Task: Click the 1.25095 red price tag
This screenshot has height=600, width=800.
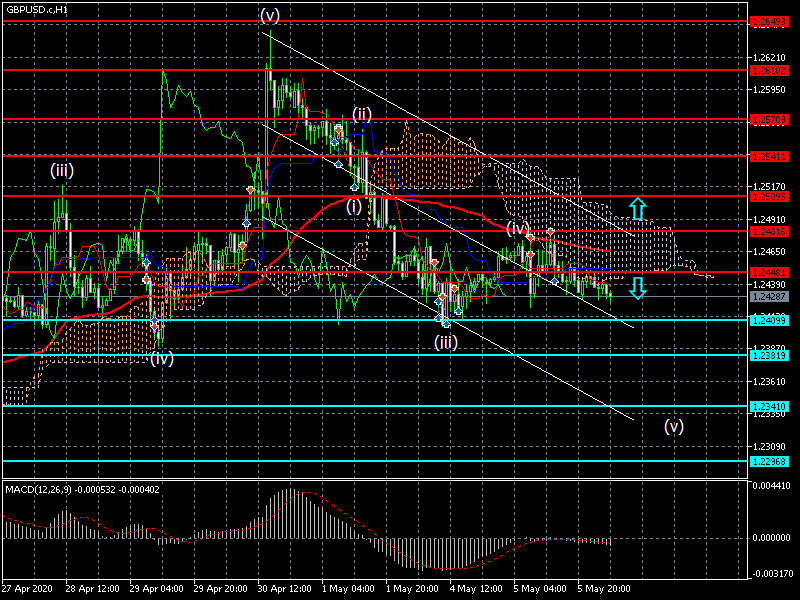Action: click(769, 196)
